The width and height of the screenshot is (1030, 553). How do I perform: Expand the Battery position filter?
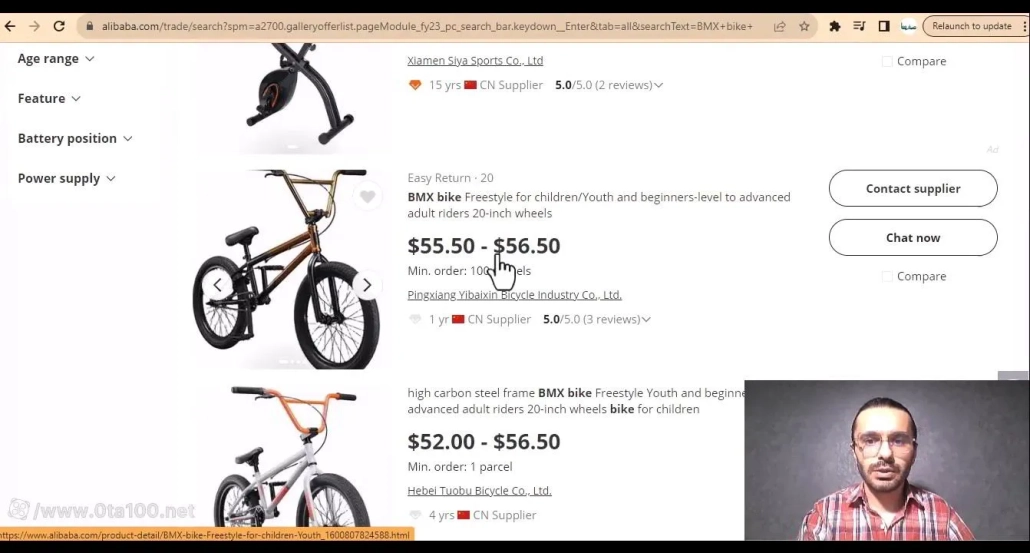[75, 139]
